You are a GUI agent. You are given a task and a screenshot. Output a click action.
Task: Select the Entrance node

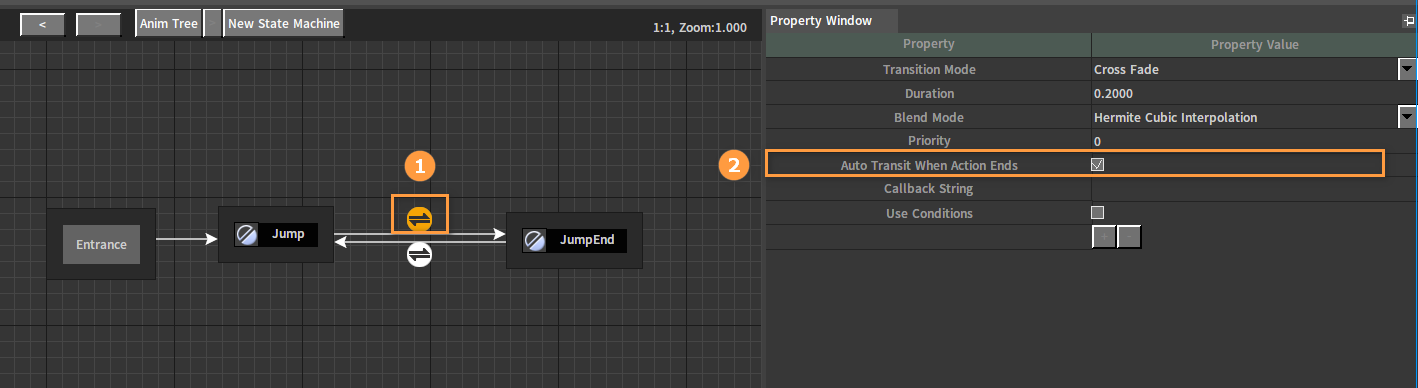101,244
